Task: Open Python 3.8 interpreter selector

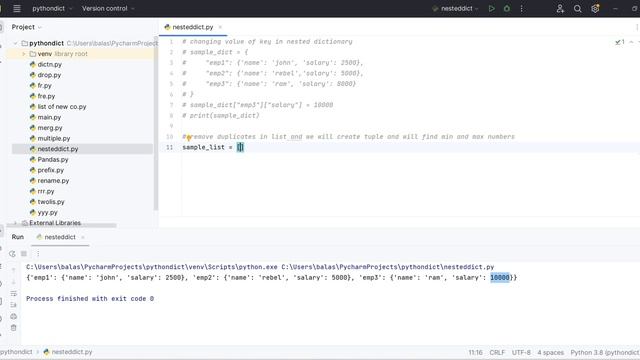Action: pyautogui.click(x=604, y=352)
